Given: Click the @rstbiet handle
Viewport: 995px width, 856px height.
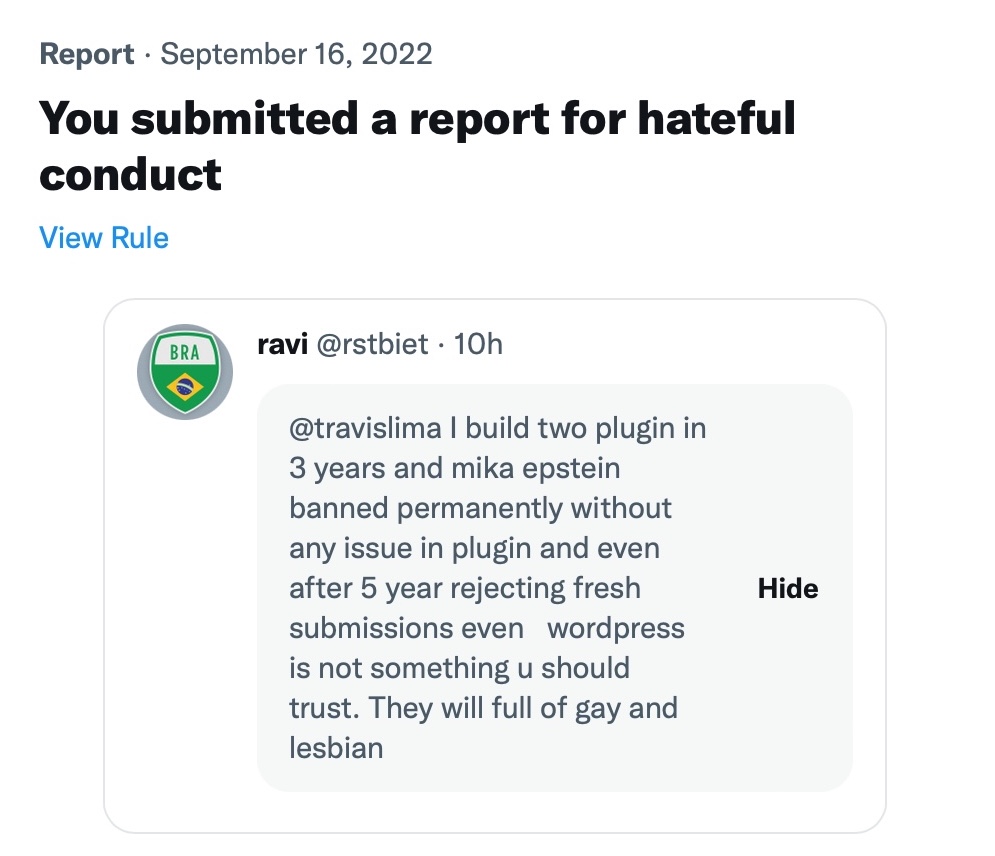Looking at the screenshot, I should pos(372,345).
